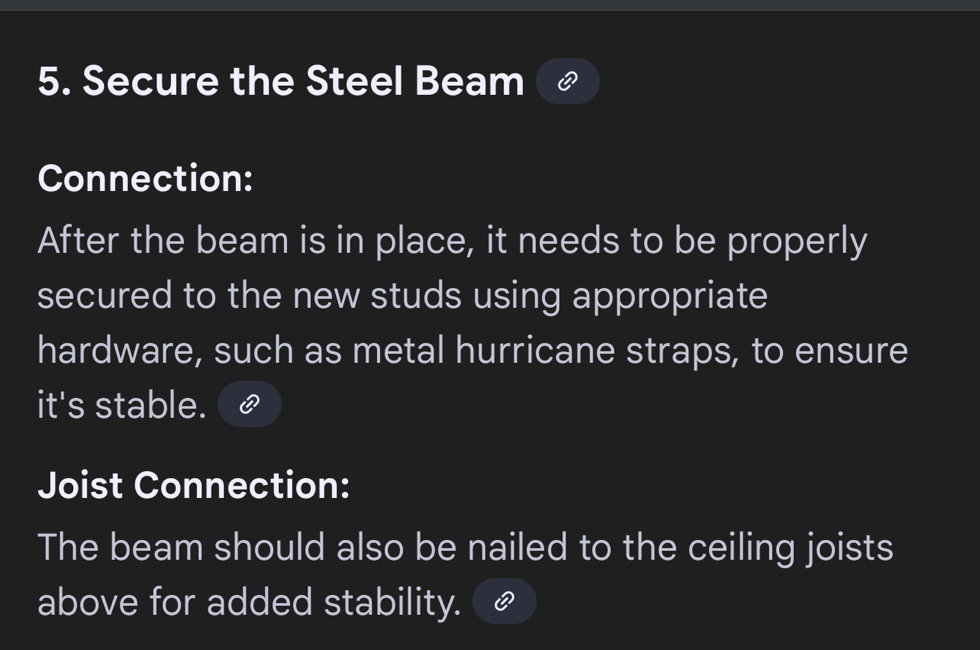The height and width of the screenshot is (650, 980).
Task: Click the word "Steel" in the heading
Action: (x=354, y=82)
